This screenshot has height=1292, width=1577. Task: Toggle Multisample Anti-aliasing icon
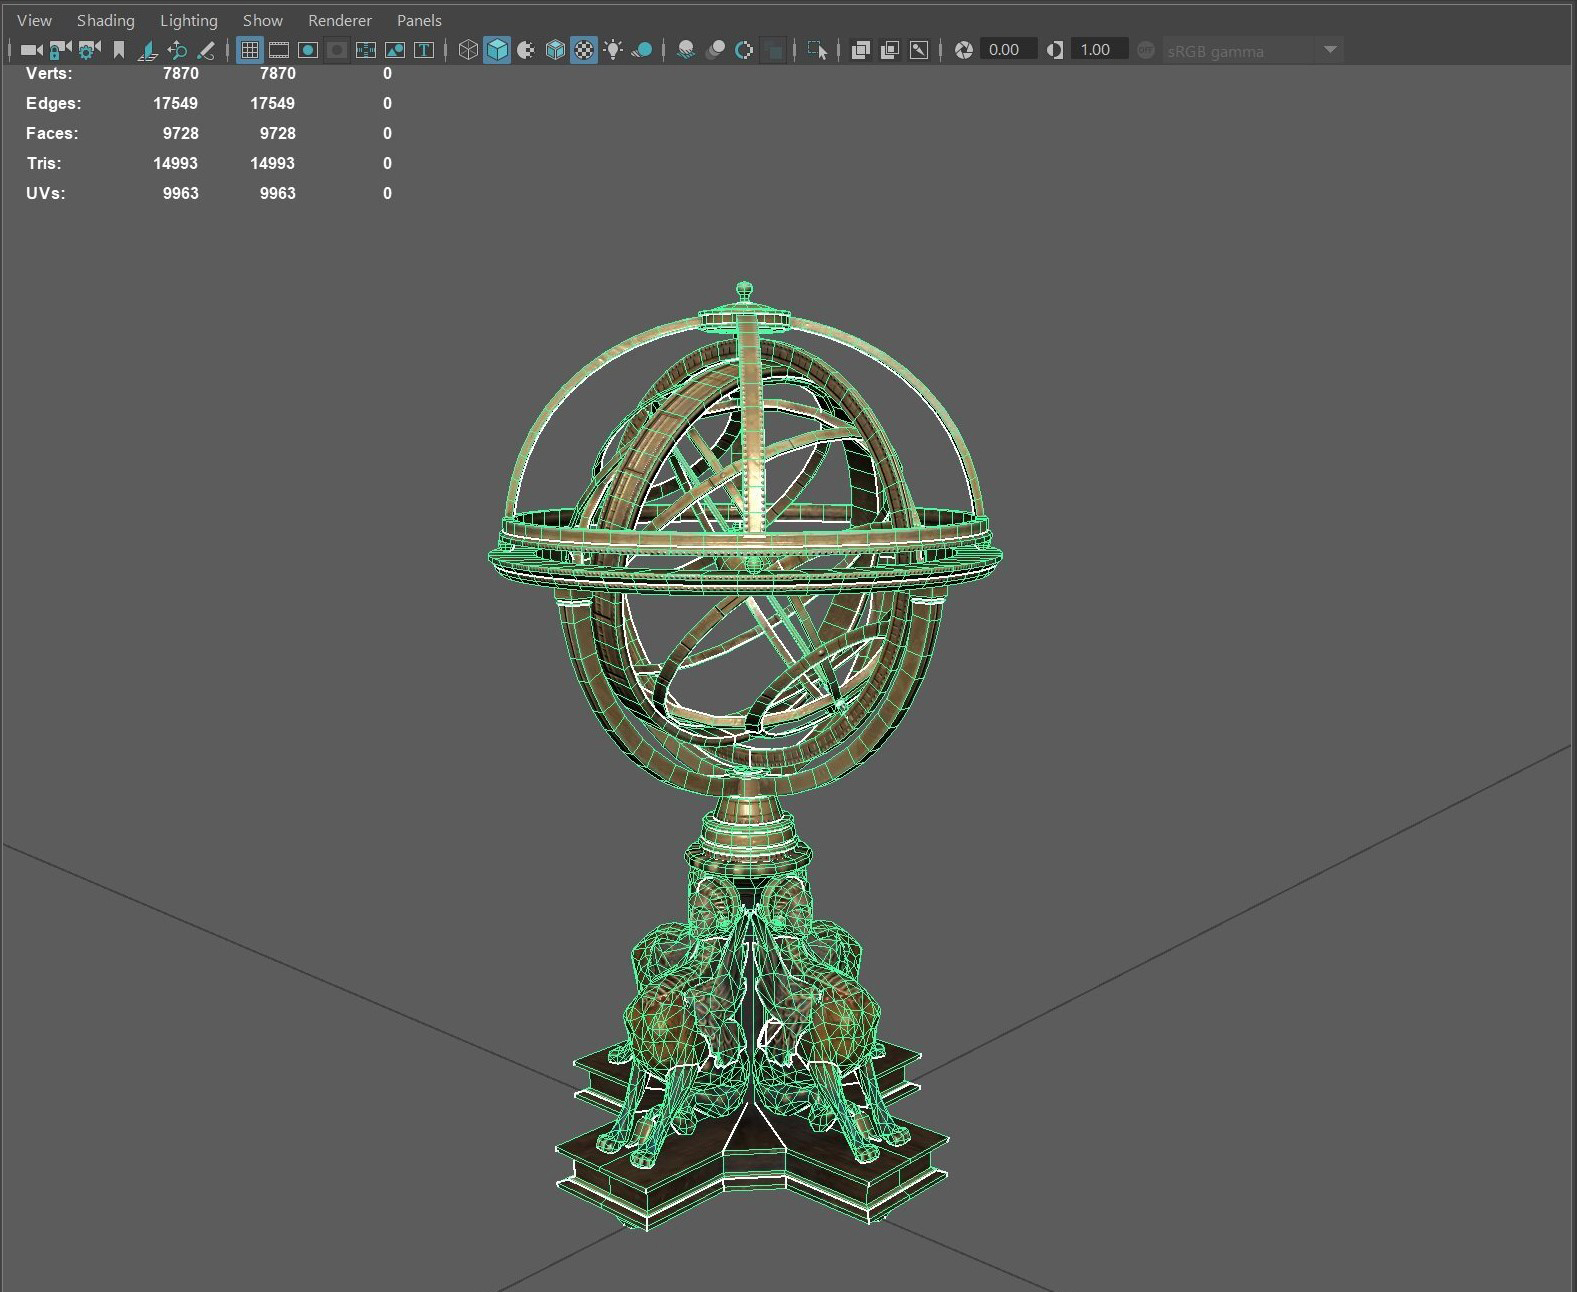point(744,50)
